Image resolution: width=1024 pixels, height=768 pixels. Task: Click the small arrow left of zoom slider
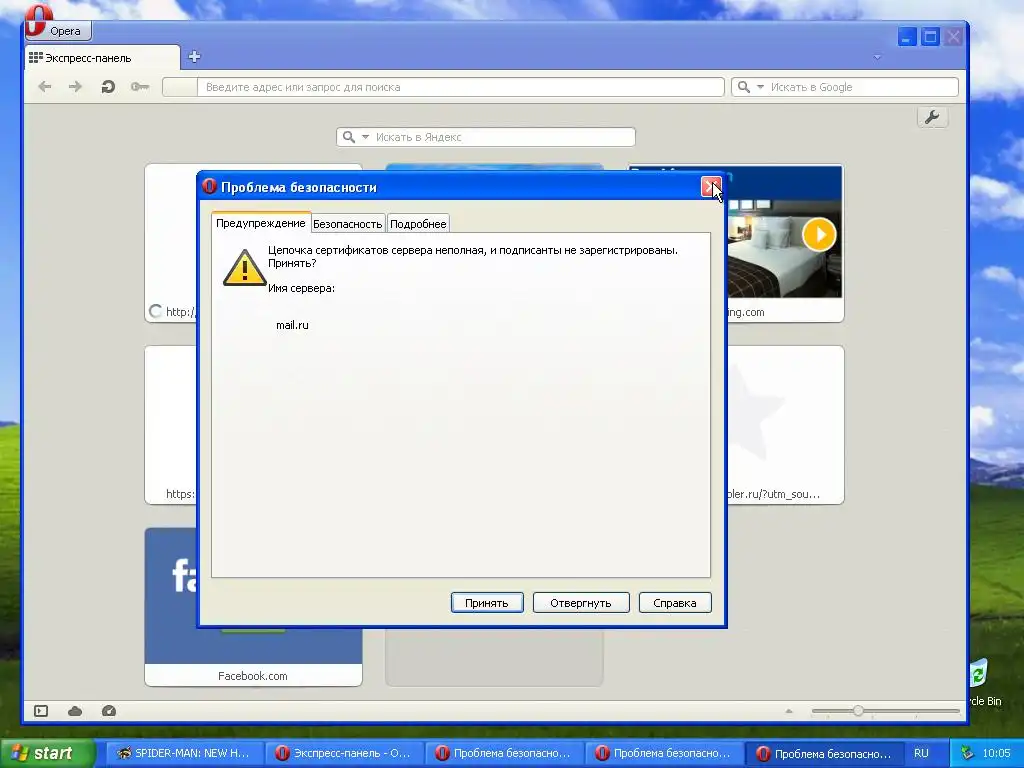click(789, 711)
